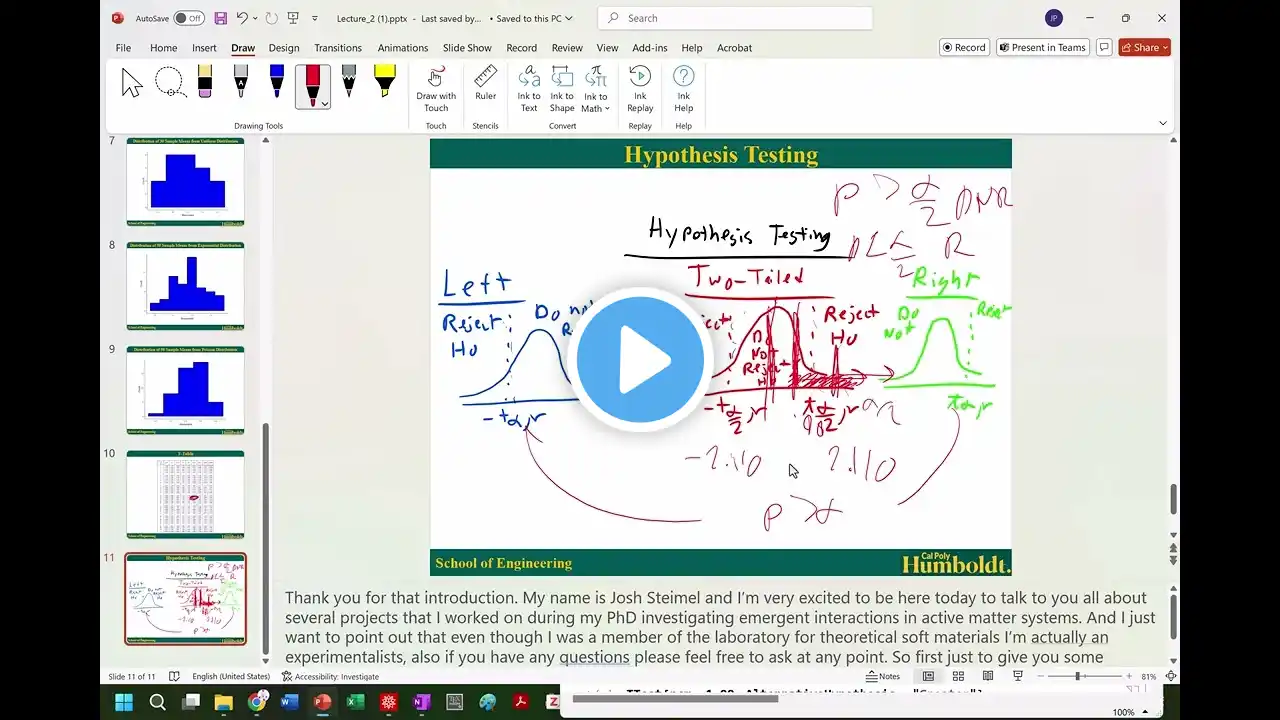Activate the Lasso Select tool
The width and height of the screenshot is (1280, 720).
click(x=170, y=84)
